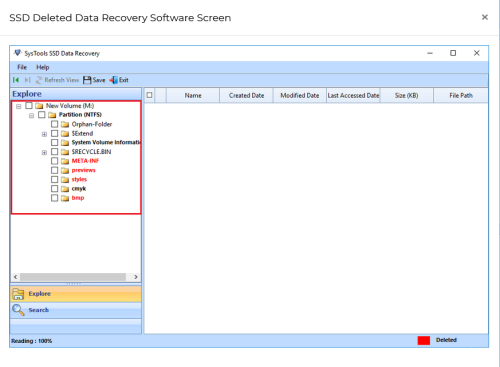Click the styles folder icon
Viewport: 500px width, 367px height.
coord(65,180)
